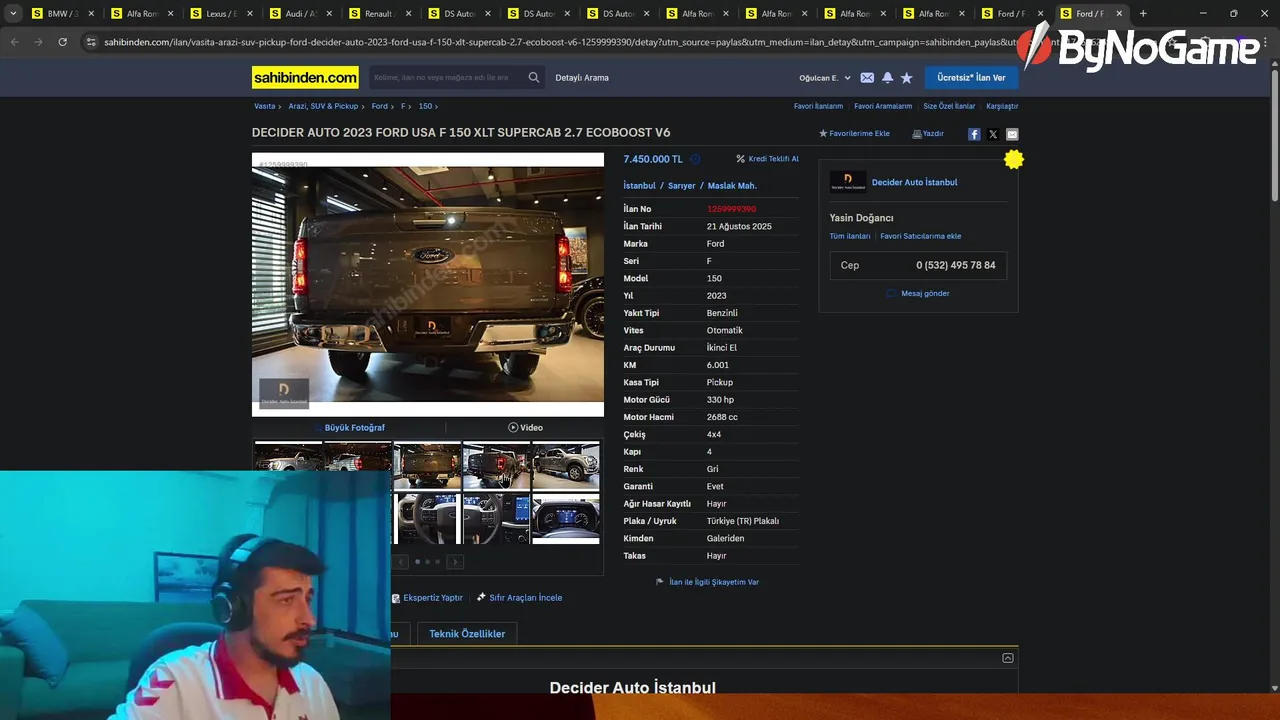Switch to the Audi browser tab
1280x720 pixels.
298,14
